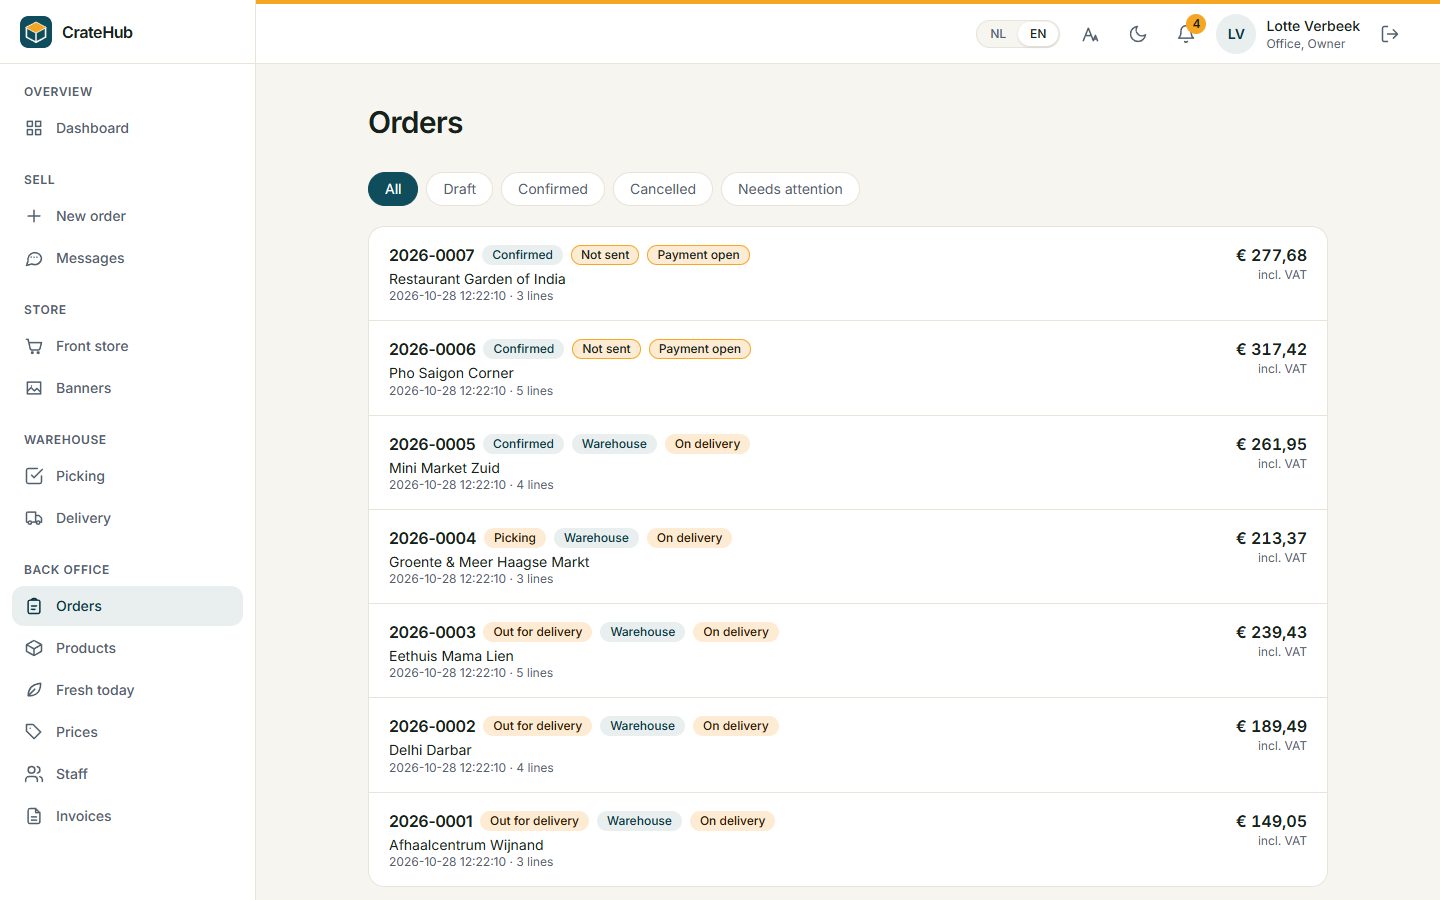1440x900 pixels.
Task: Filter orders by Draft
Action: 460,189
